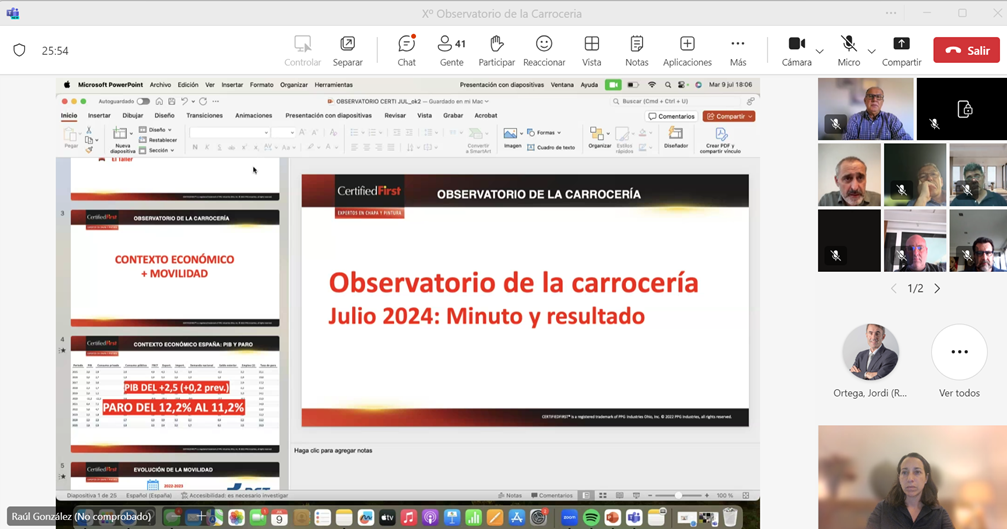Open the Reaccionar emoji menu
The height and width of the screenshot is (530, 1008).
(544, 50)
